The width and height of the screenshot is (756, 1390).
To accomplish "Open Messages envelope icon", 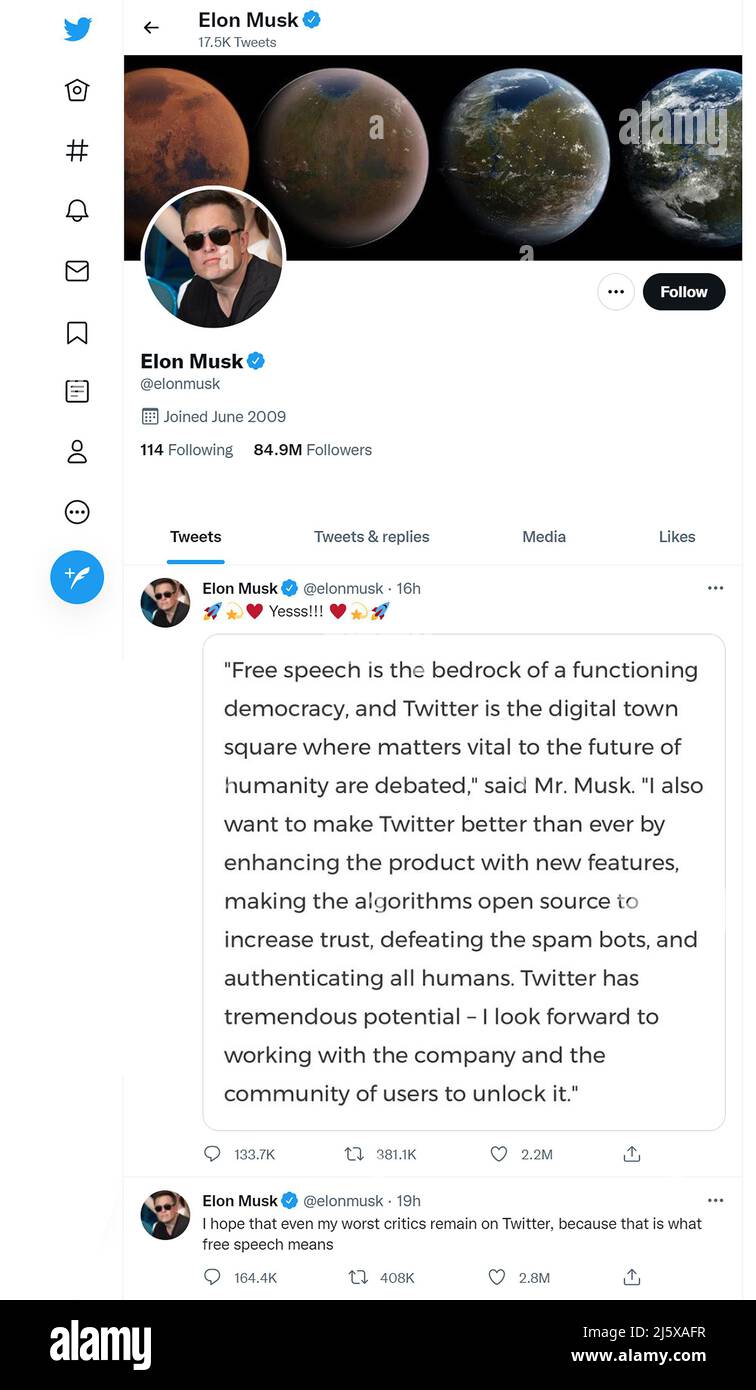I will [x=77, y=271].
